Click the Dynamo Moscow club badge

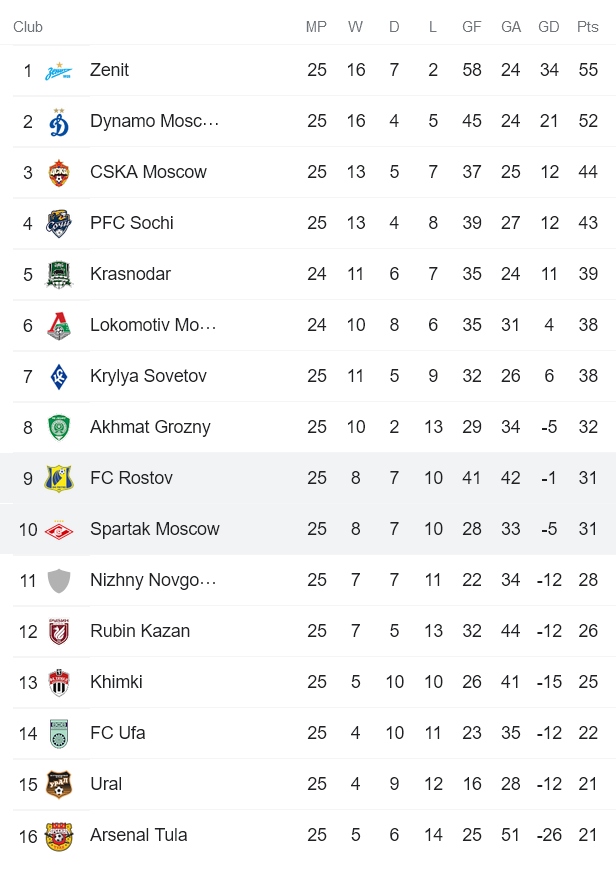pyautogui.click(x=57, y=121)
